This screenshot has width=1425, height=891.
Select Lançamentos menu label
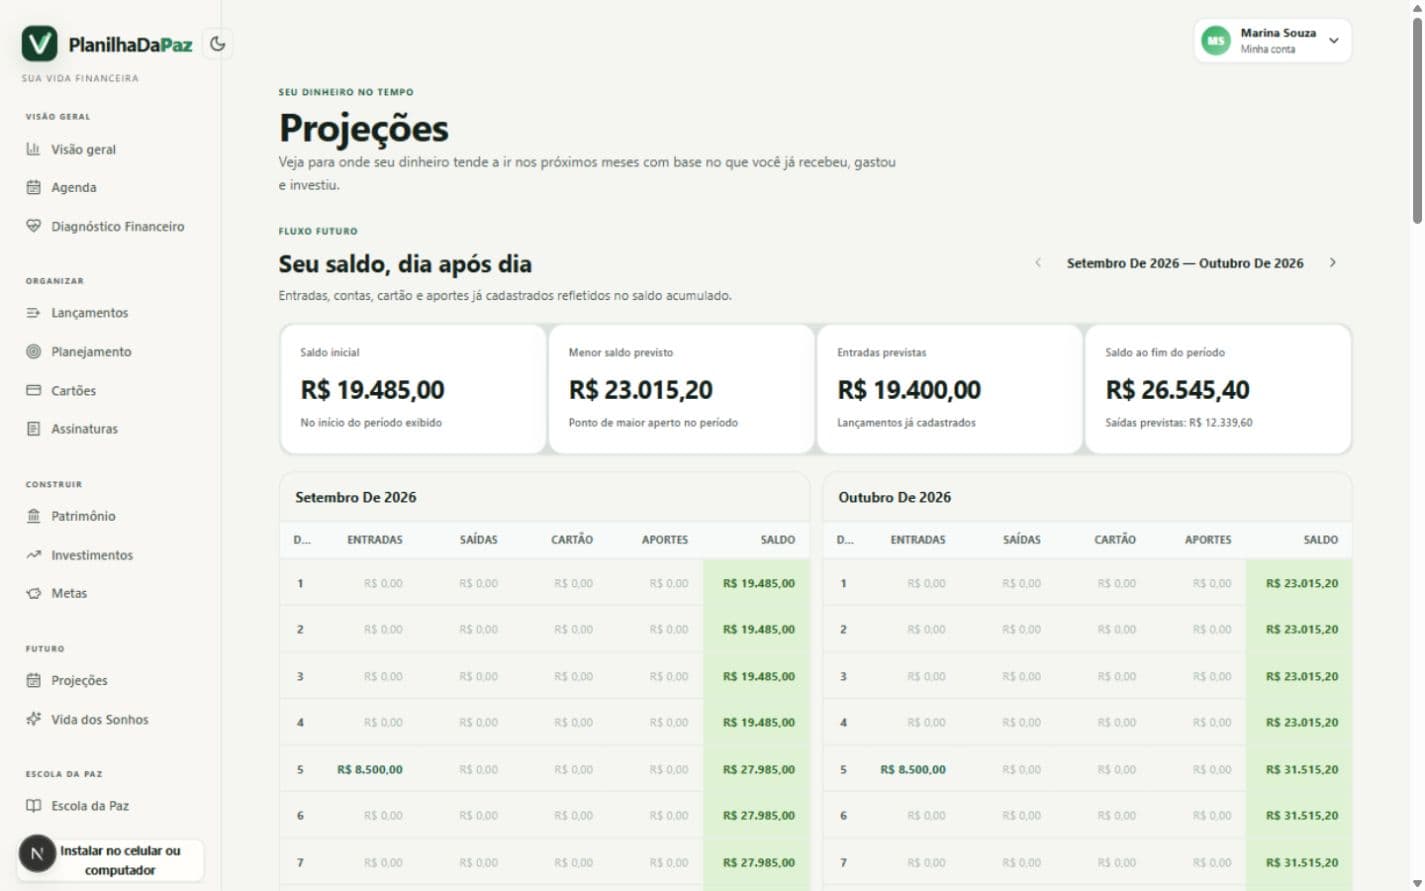click(x=89, y=312)
